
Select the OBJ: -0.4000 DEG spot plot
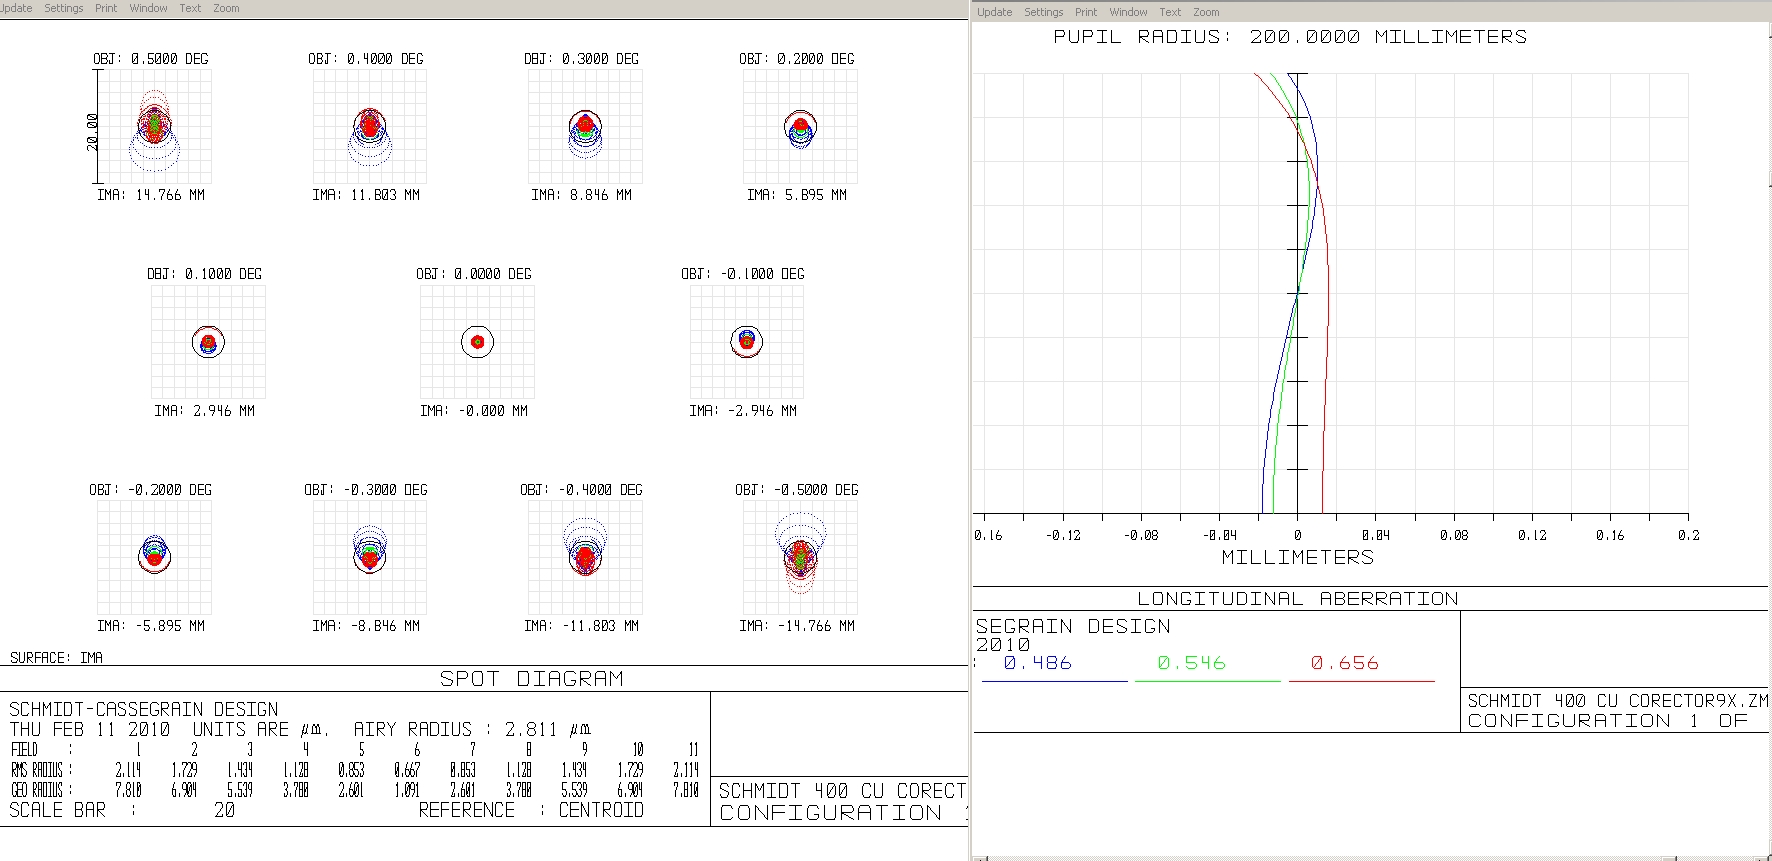(585, 557)
